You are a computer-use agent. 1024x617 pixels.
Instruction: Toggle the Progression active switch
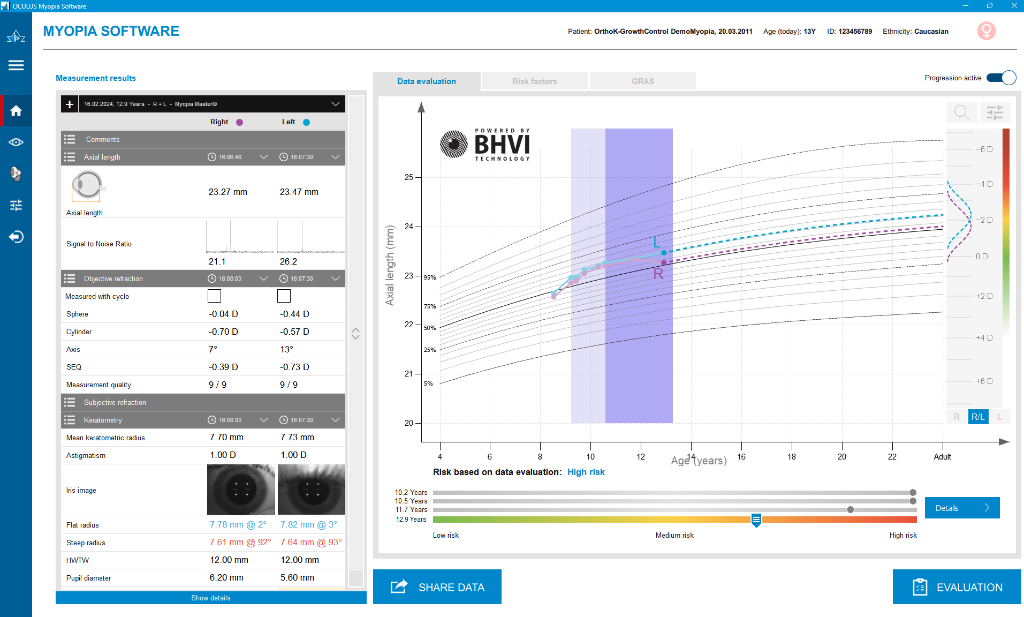point(1001,78)
